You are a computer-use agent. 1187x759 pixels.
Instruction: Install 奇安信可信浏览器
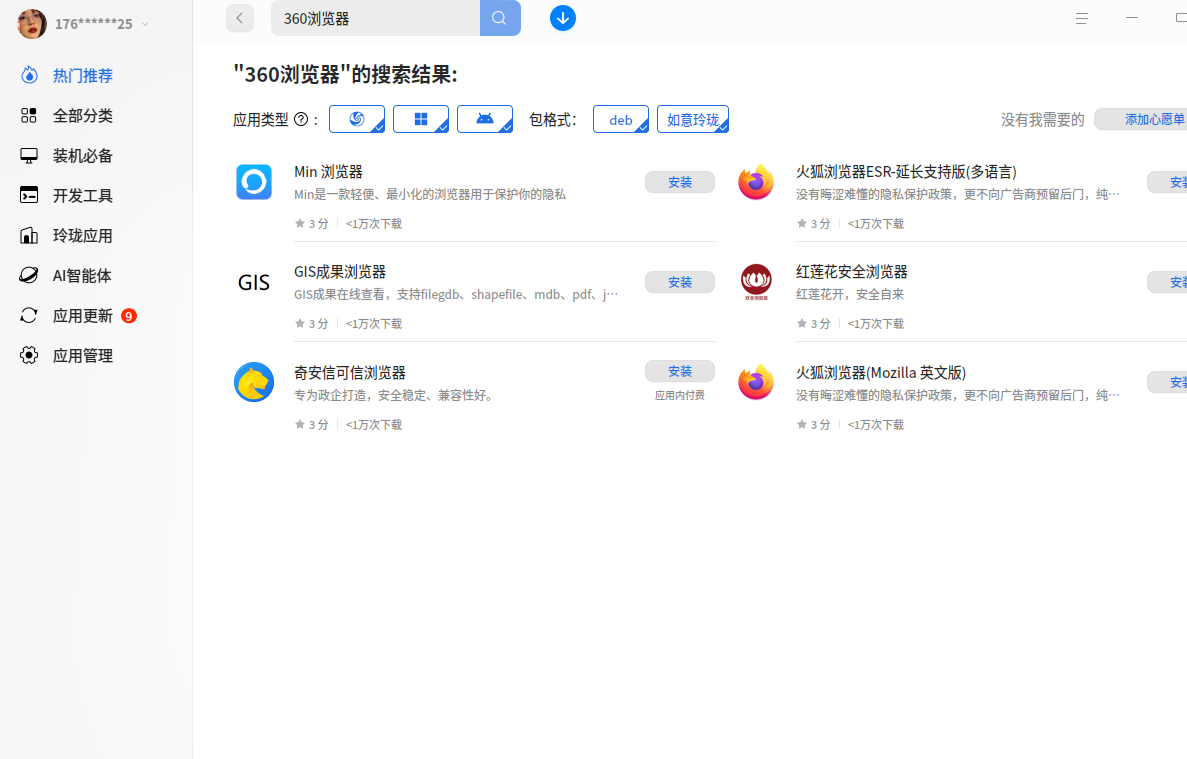(680, 372)
